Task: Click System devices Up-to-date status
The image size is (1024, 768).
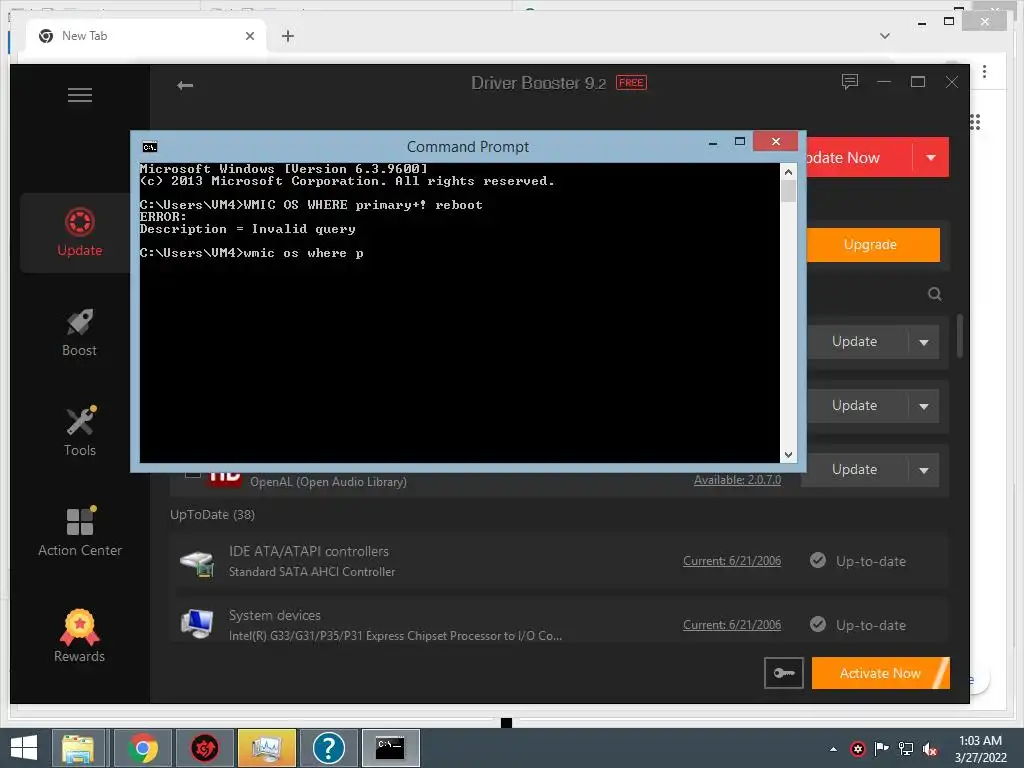Action: coord(857,625)
